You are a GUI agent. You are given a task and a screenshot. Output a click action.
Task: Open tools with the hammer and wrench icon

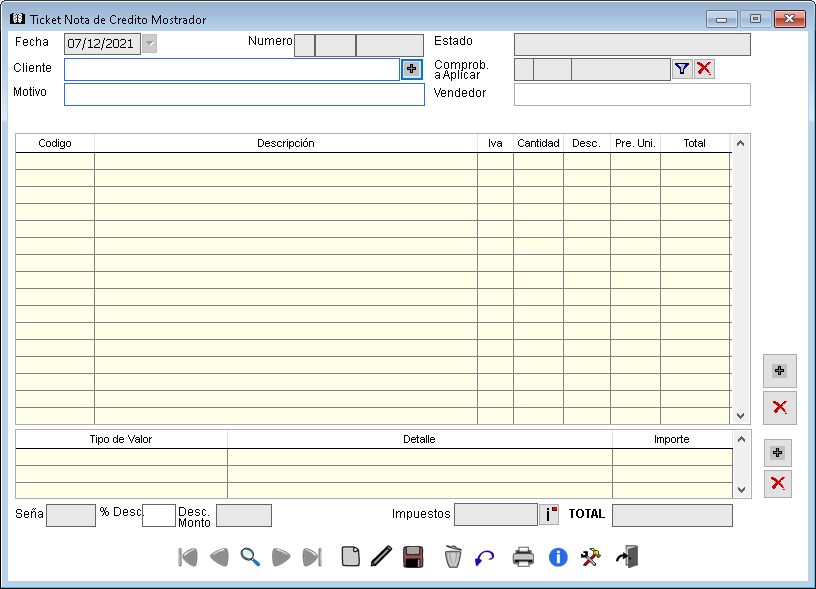(x=590, y=557)
